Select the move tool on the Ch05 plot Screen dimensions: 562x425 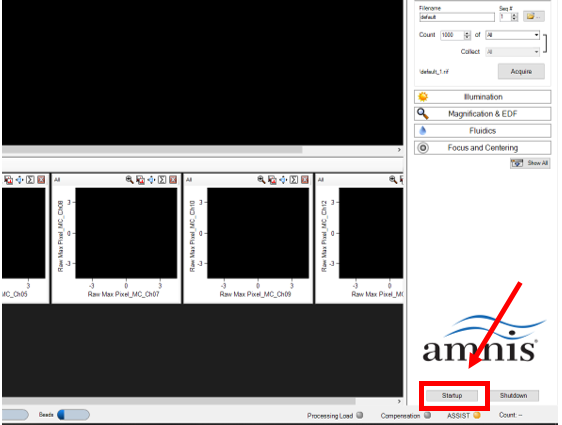point(19,180)
